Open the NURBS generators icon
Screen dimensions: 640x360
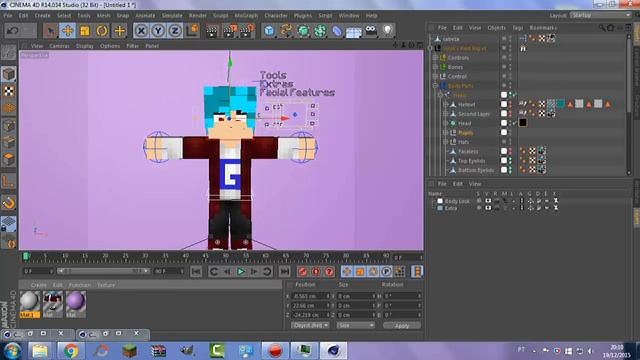303,31
